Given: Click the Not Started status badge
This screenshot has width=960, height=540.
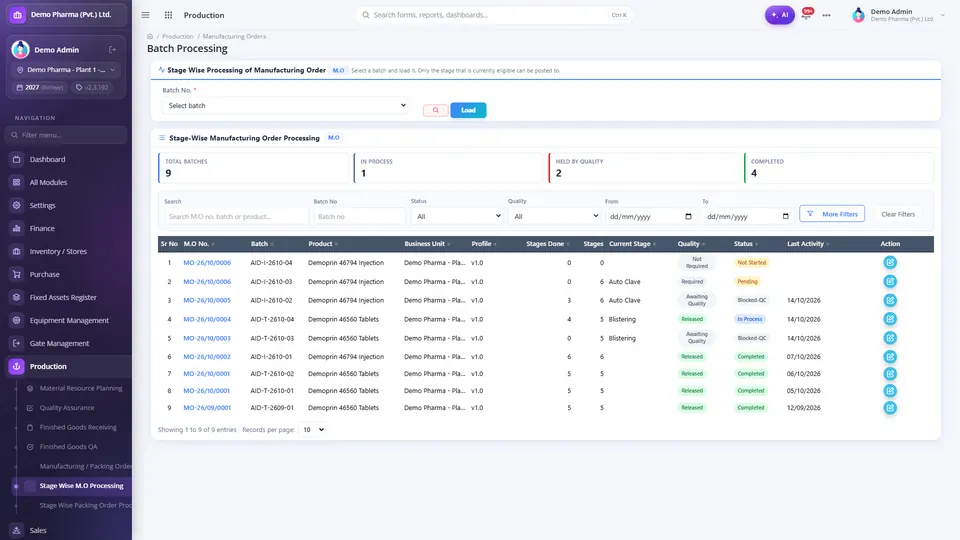Looking at the screenshot, I should (751, 263).
